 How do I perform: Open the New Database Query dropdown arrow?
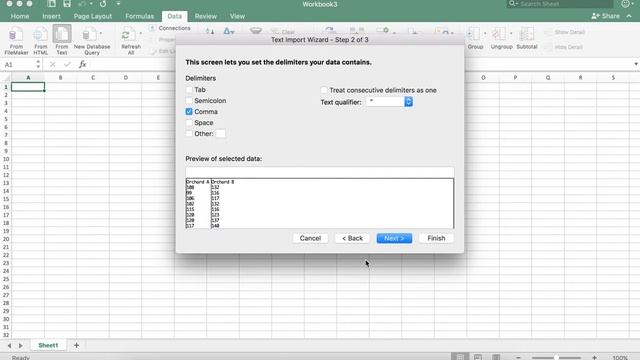point(101,33)
